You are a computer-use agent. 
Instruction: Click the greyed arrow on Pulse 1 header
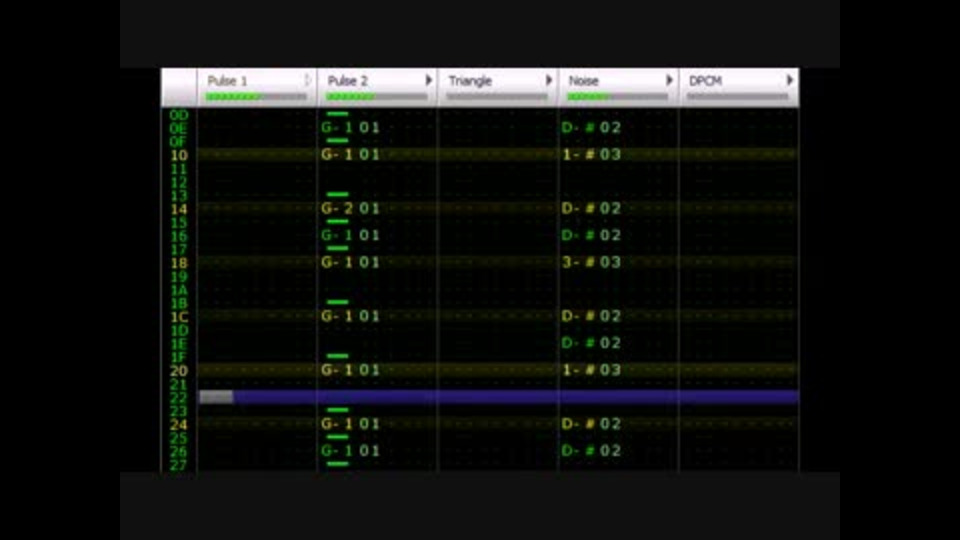[308, 80]
